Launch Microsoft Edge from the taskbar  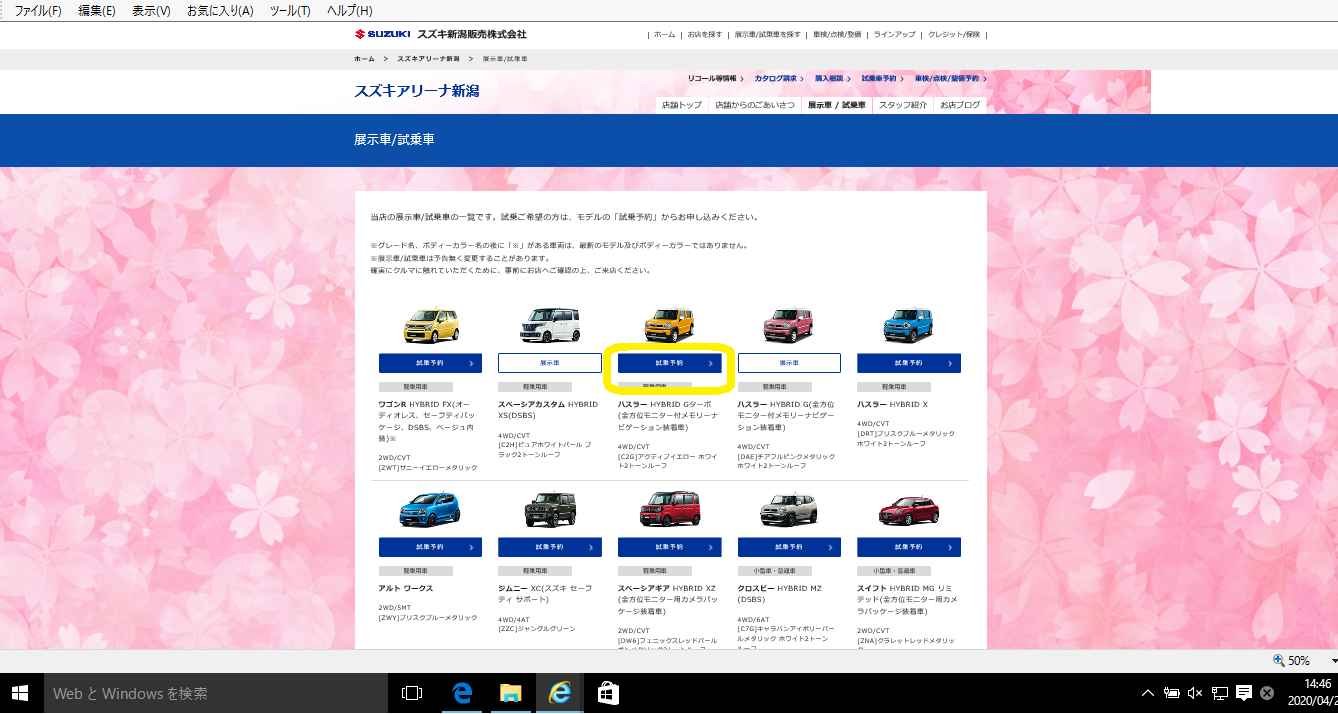click(462, 692)
